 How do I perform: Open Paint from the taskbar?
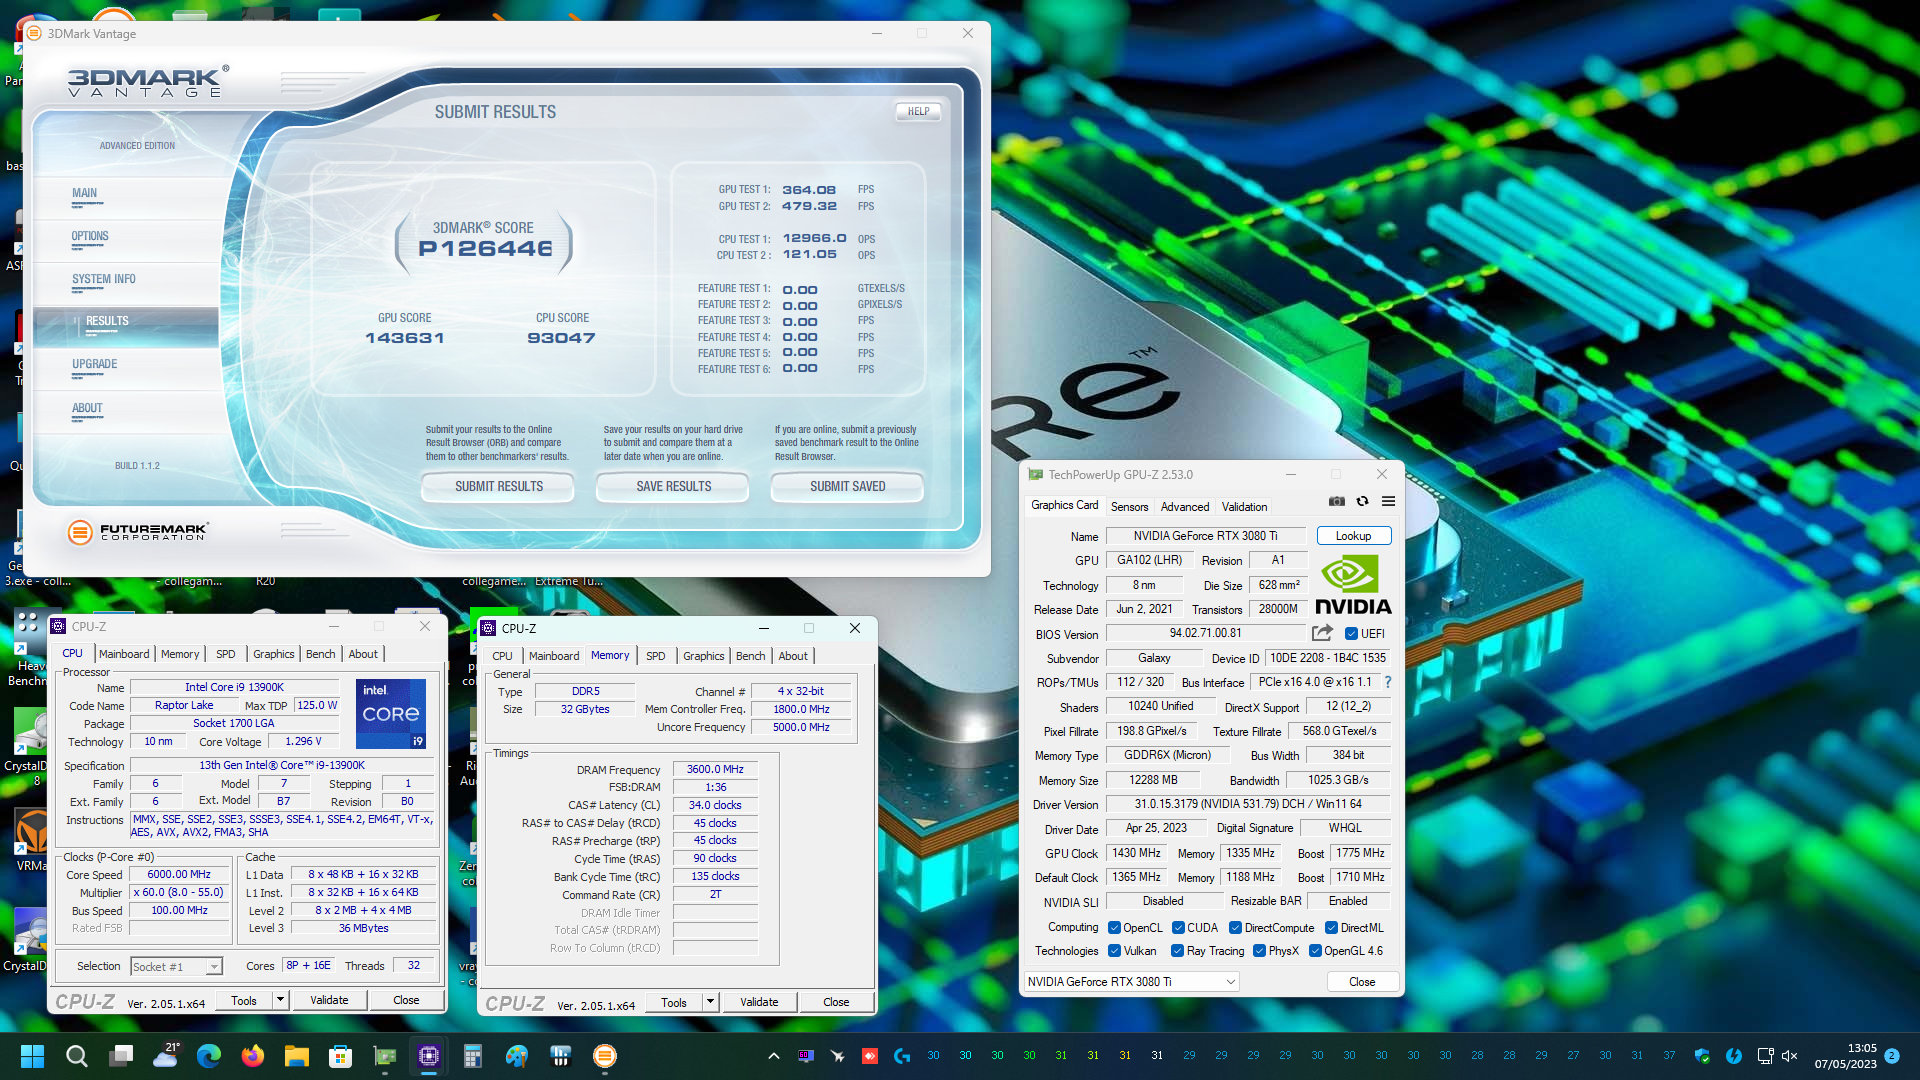[517, 1056]
